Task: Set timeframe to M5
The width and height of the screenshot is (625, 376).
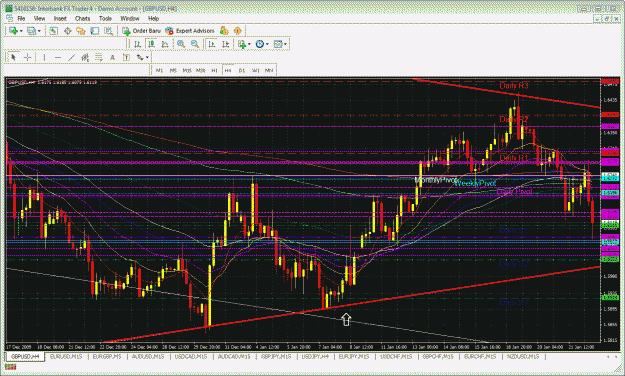Action: (173, 71)
